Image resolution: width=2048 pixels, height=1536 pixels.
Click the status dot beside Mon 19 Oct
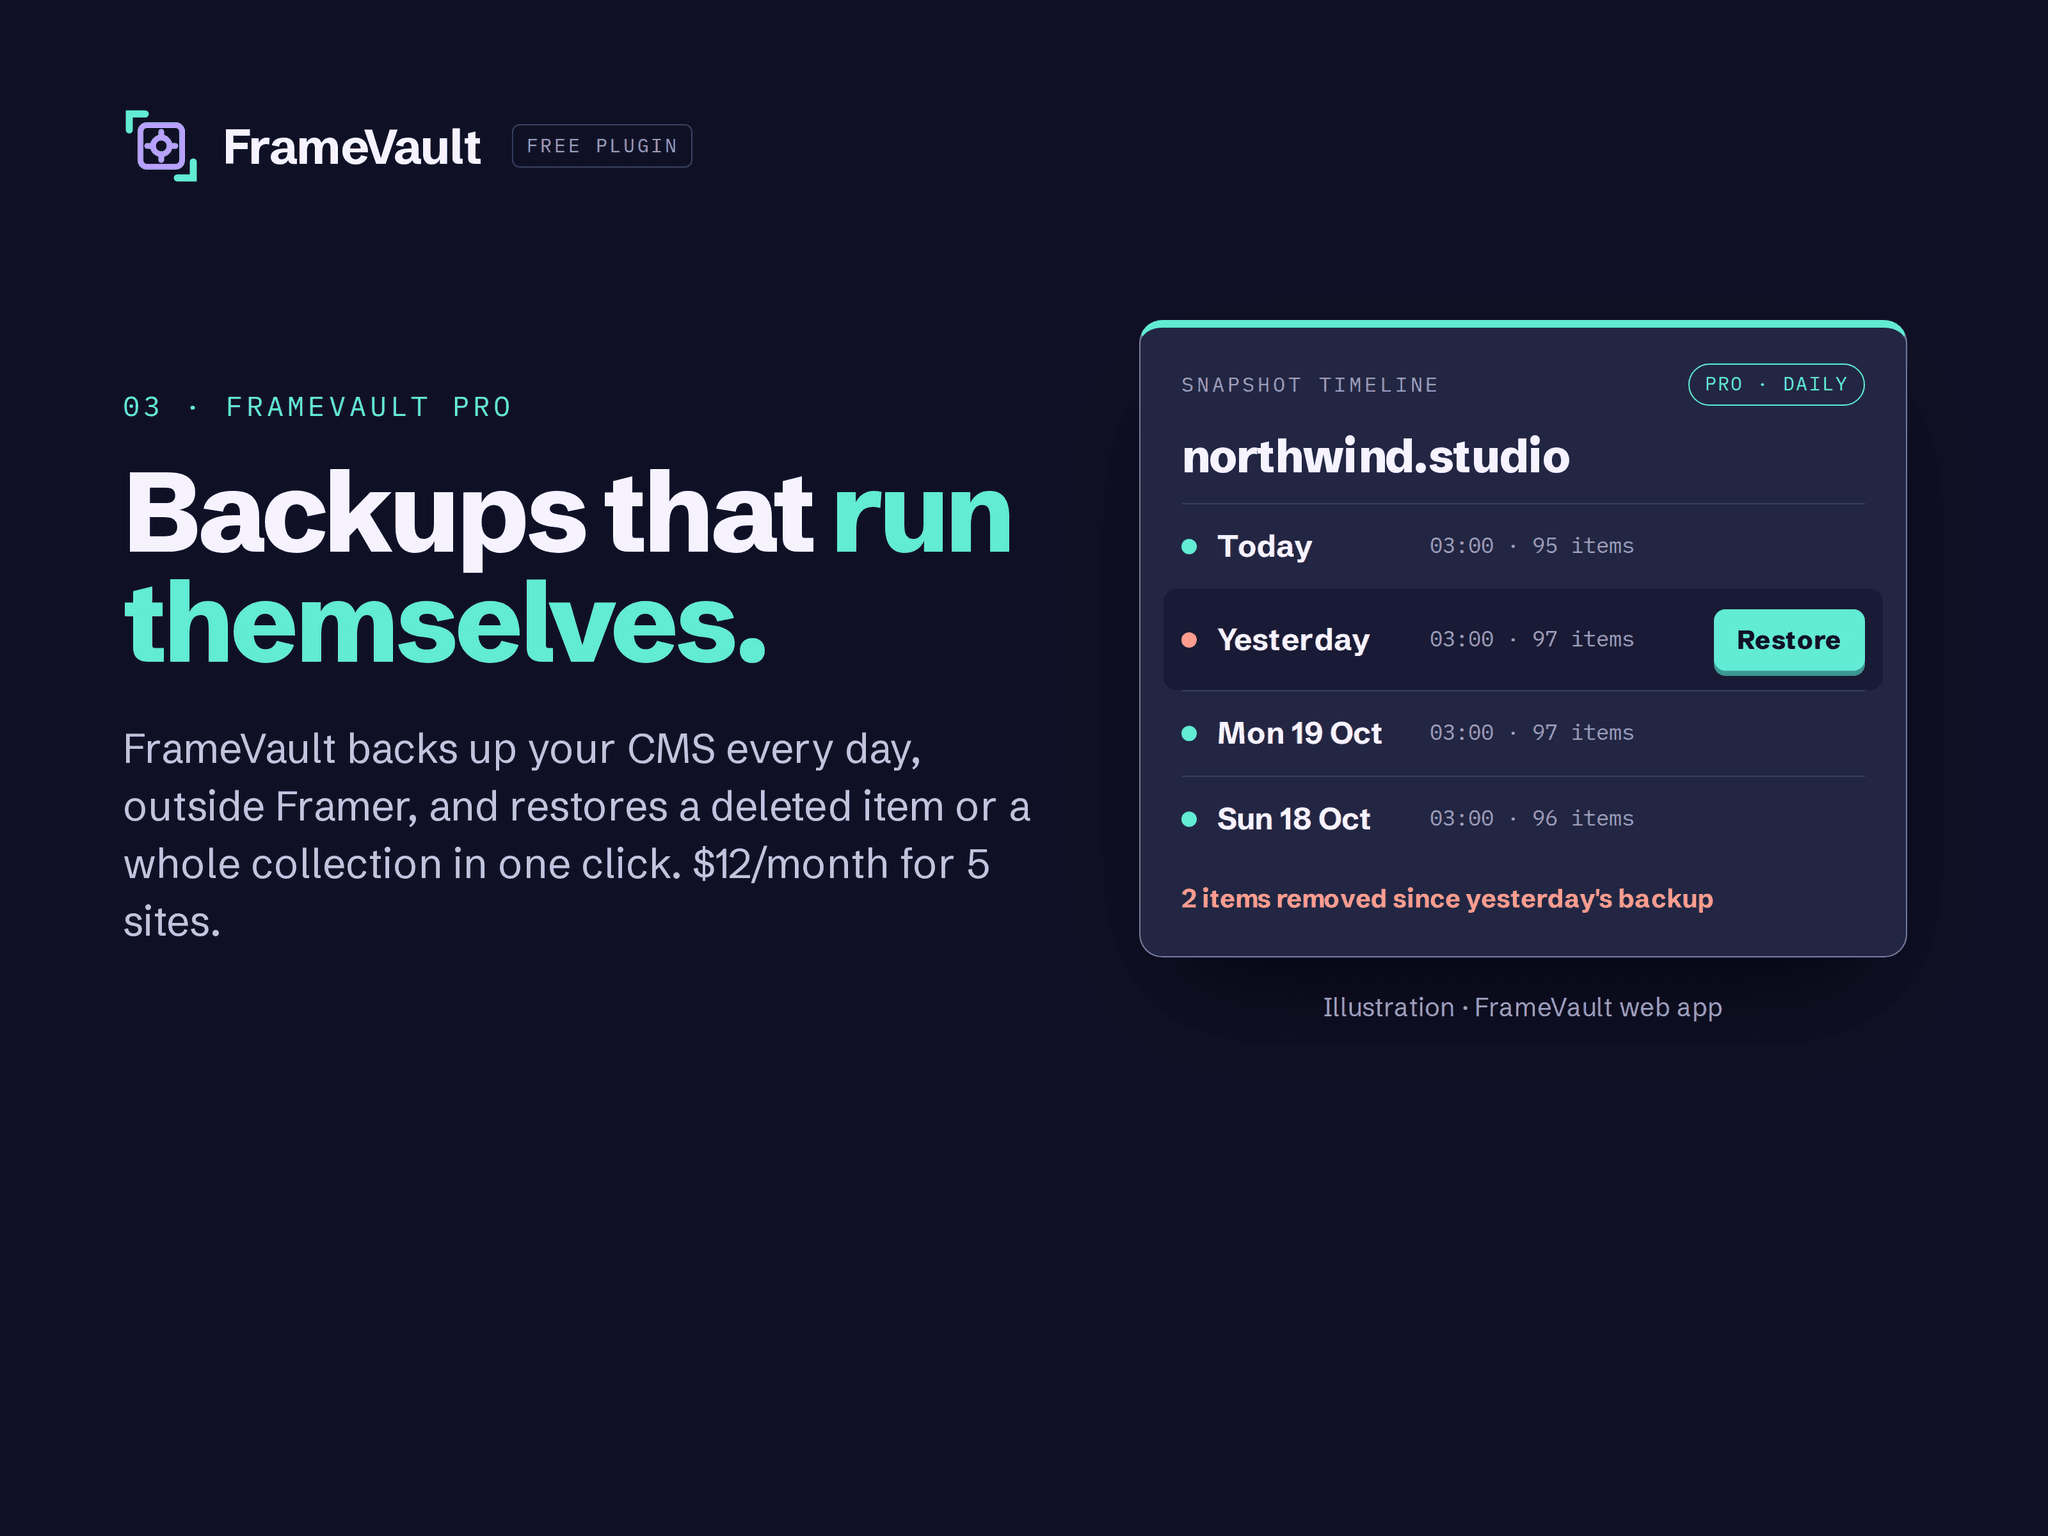(x=1189, y=733)
